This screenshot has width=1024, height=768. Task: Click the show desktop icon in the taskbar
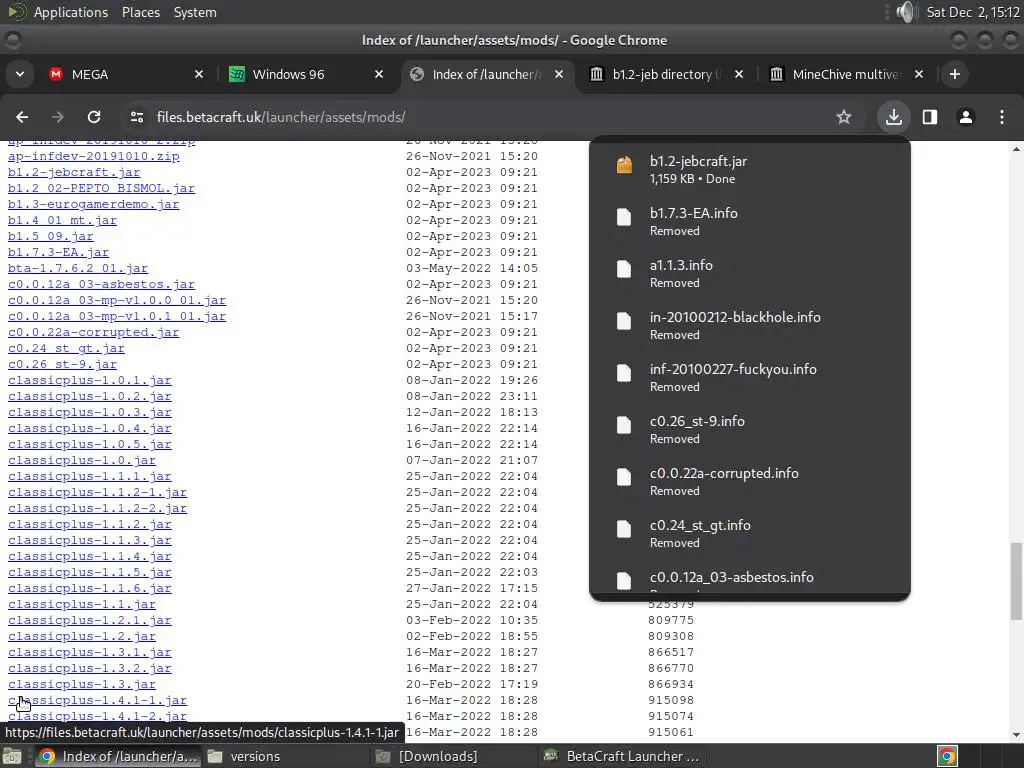pyautogui.click(x=12, y=756)
